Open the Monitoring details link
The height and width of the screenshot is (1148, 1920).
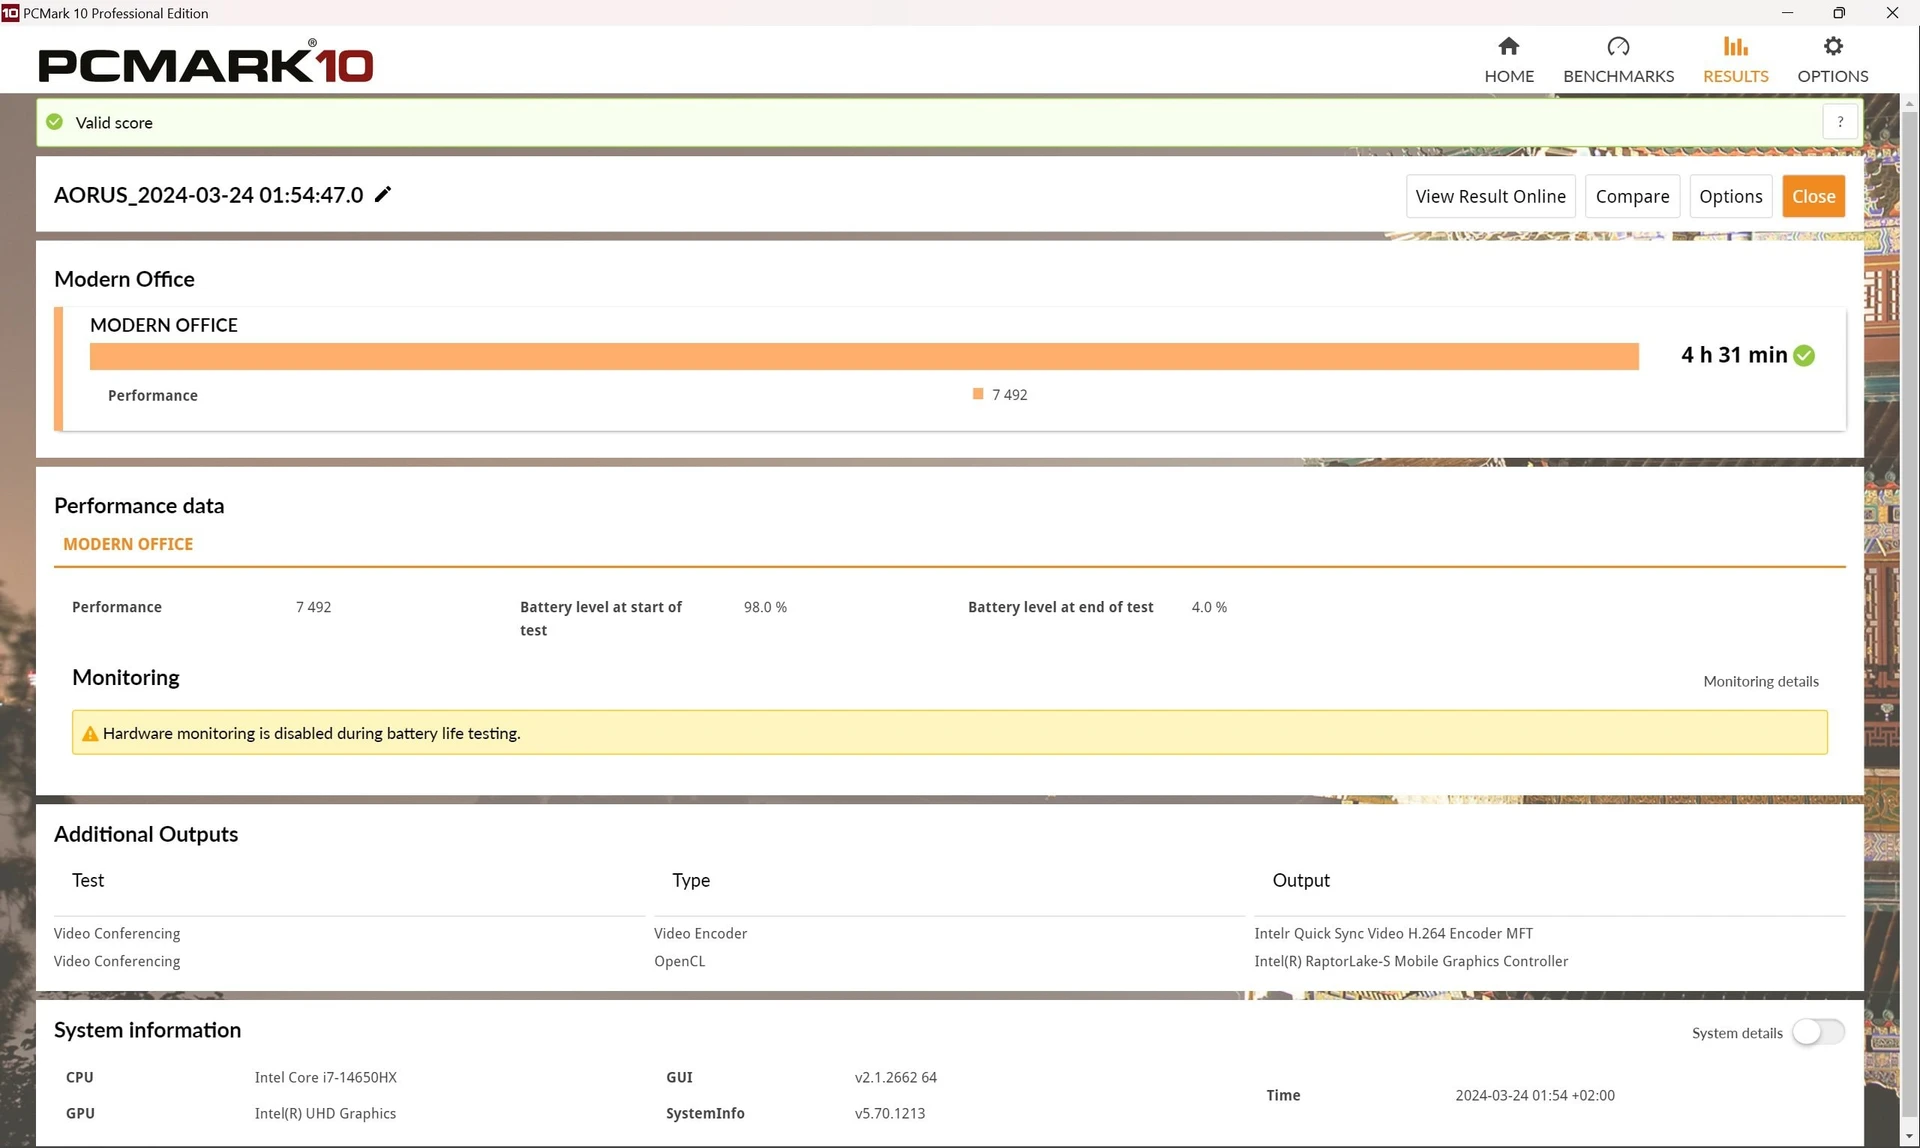click(1760, 681)
